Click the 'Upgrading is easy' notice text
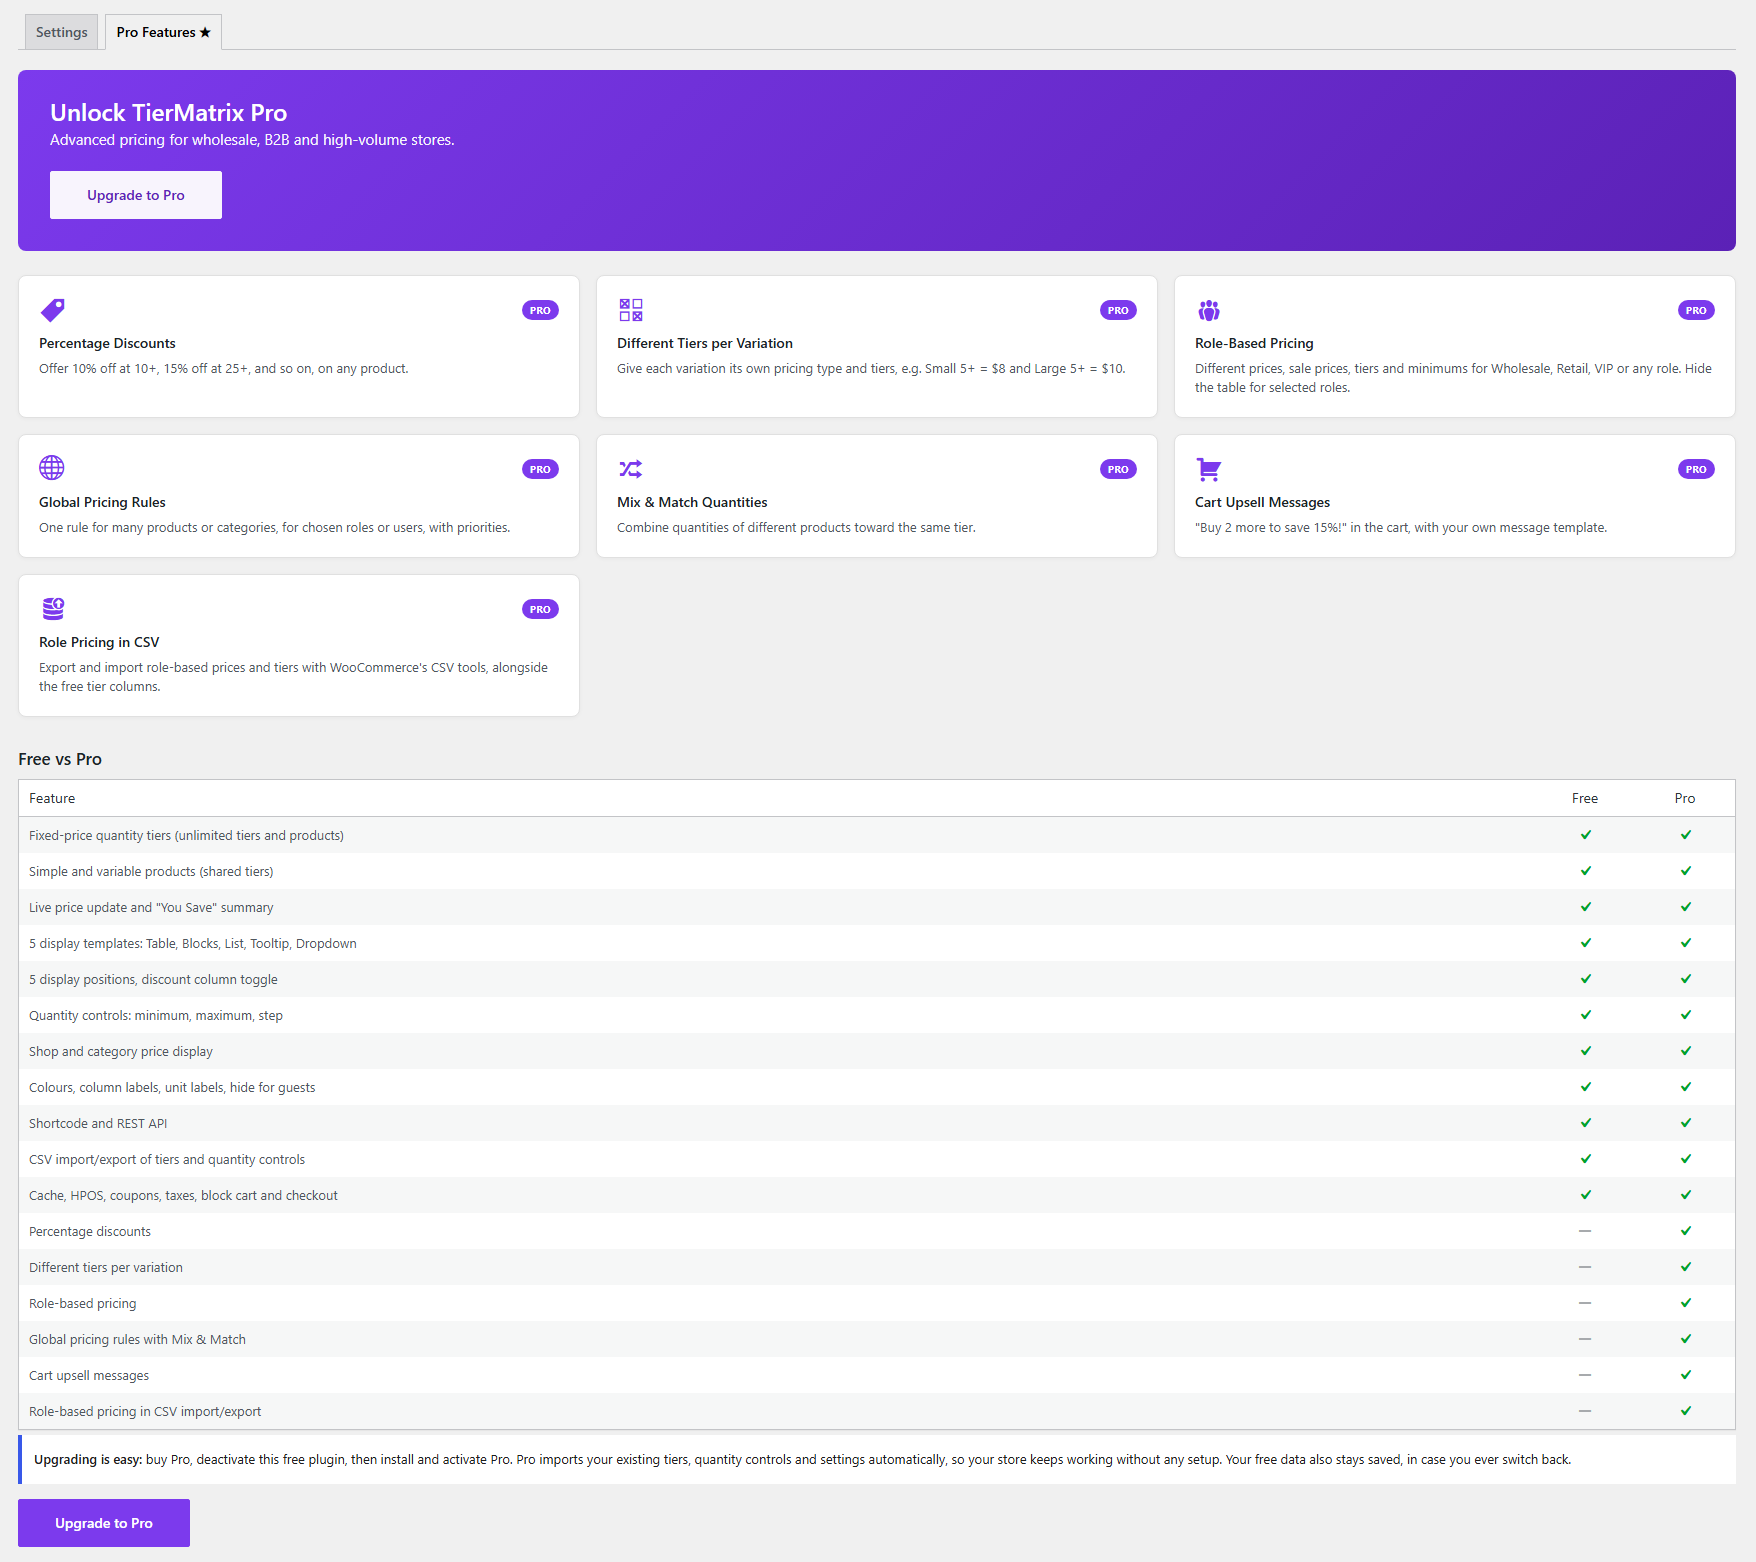The image size is (1756, 1562). 802,1460
